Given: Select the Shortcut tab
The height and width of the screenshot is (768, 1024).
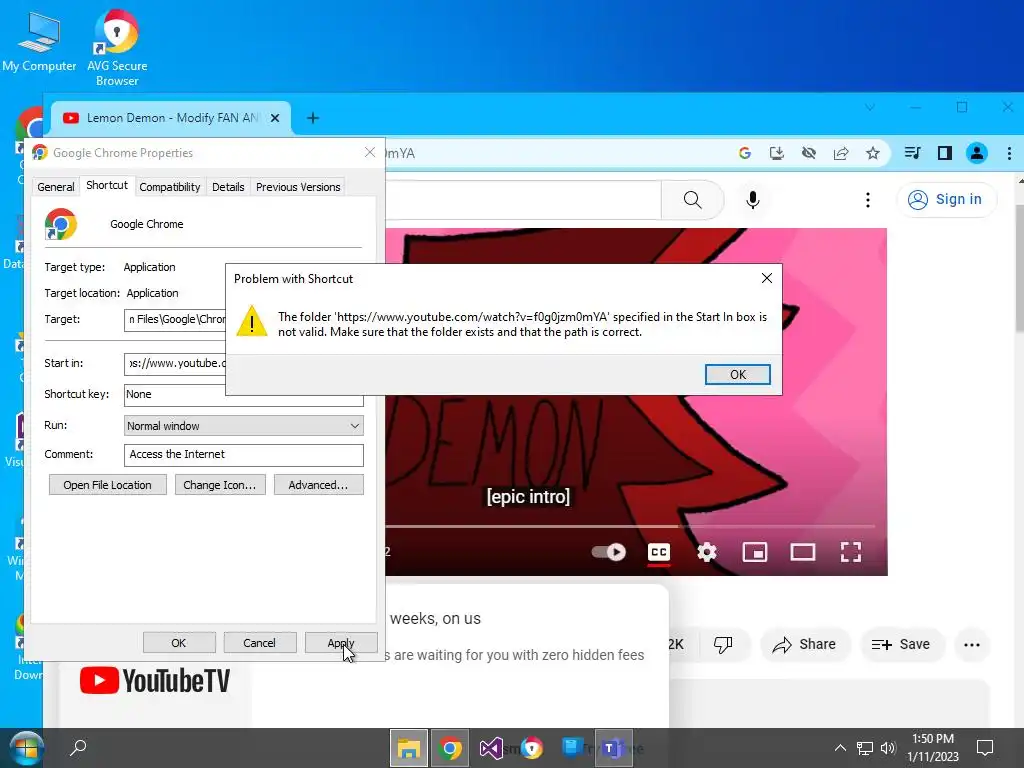Looking at the screenshot, I should (107, 185).
